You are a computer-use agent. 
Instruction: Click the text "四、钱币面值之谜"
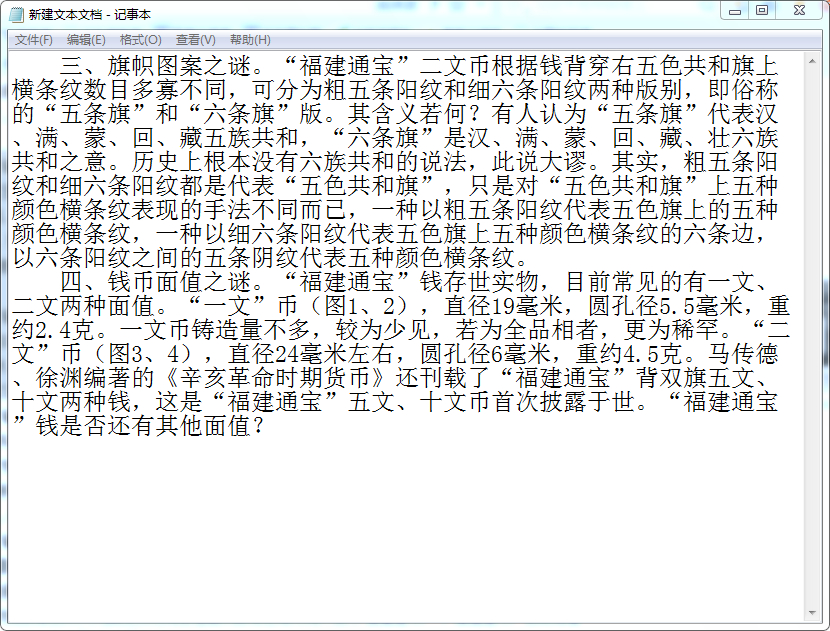[x=156, y=282]
